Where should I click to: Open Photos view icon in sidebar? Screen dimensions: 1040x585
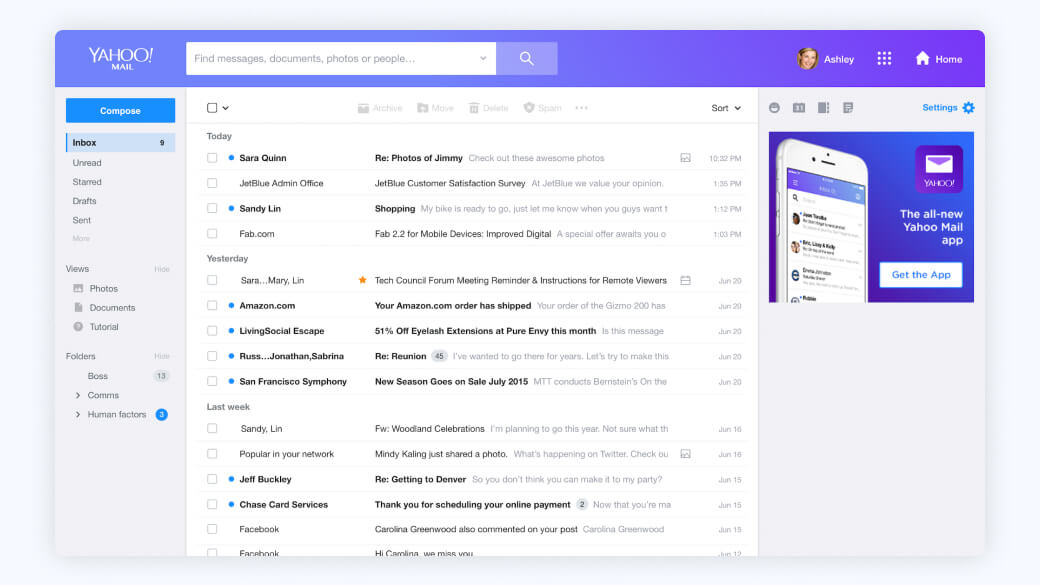[78, 289]
